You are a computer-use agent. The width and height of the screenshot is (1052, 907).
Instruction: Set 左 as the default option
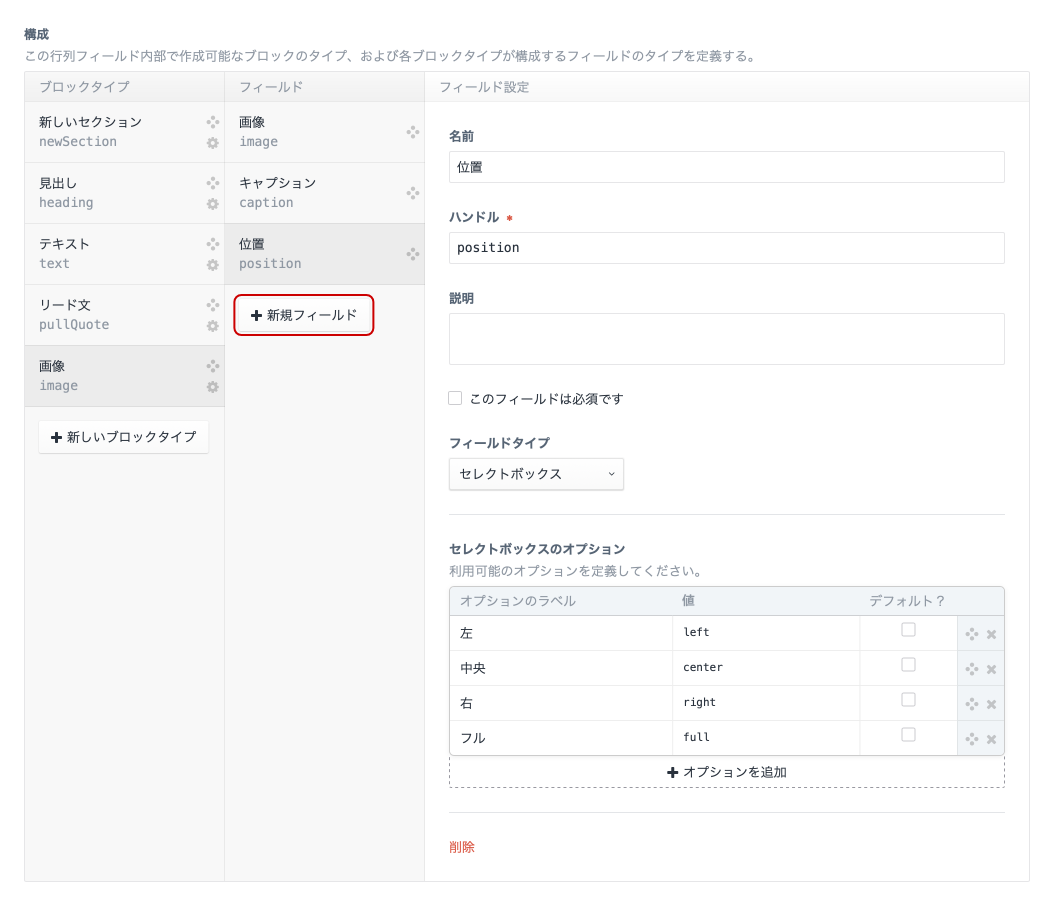tap(907, 630)
